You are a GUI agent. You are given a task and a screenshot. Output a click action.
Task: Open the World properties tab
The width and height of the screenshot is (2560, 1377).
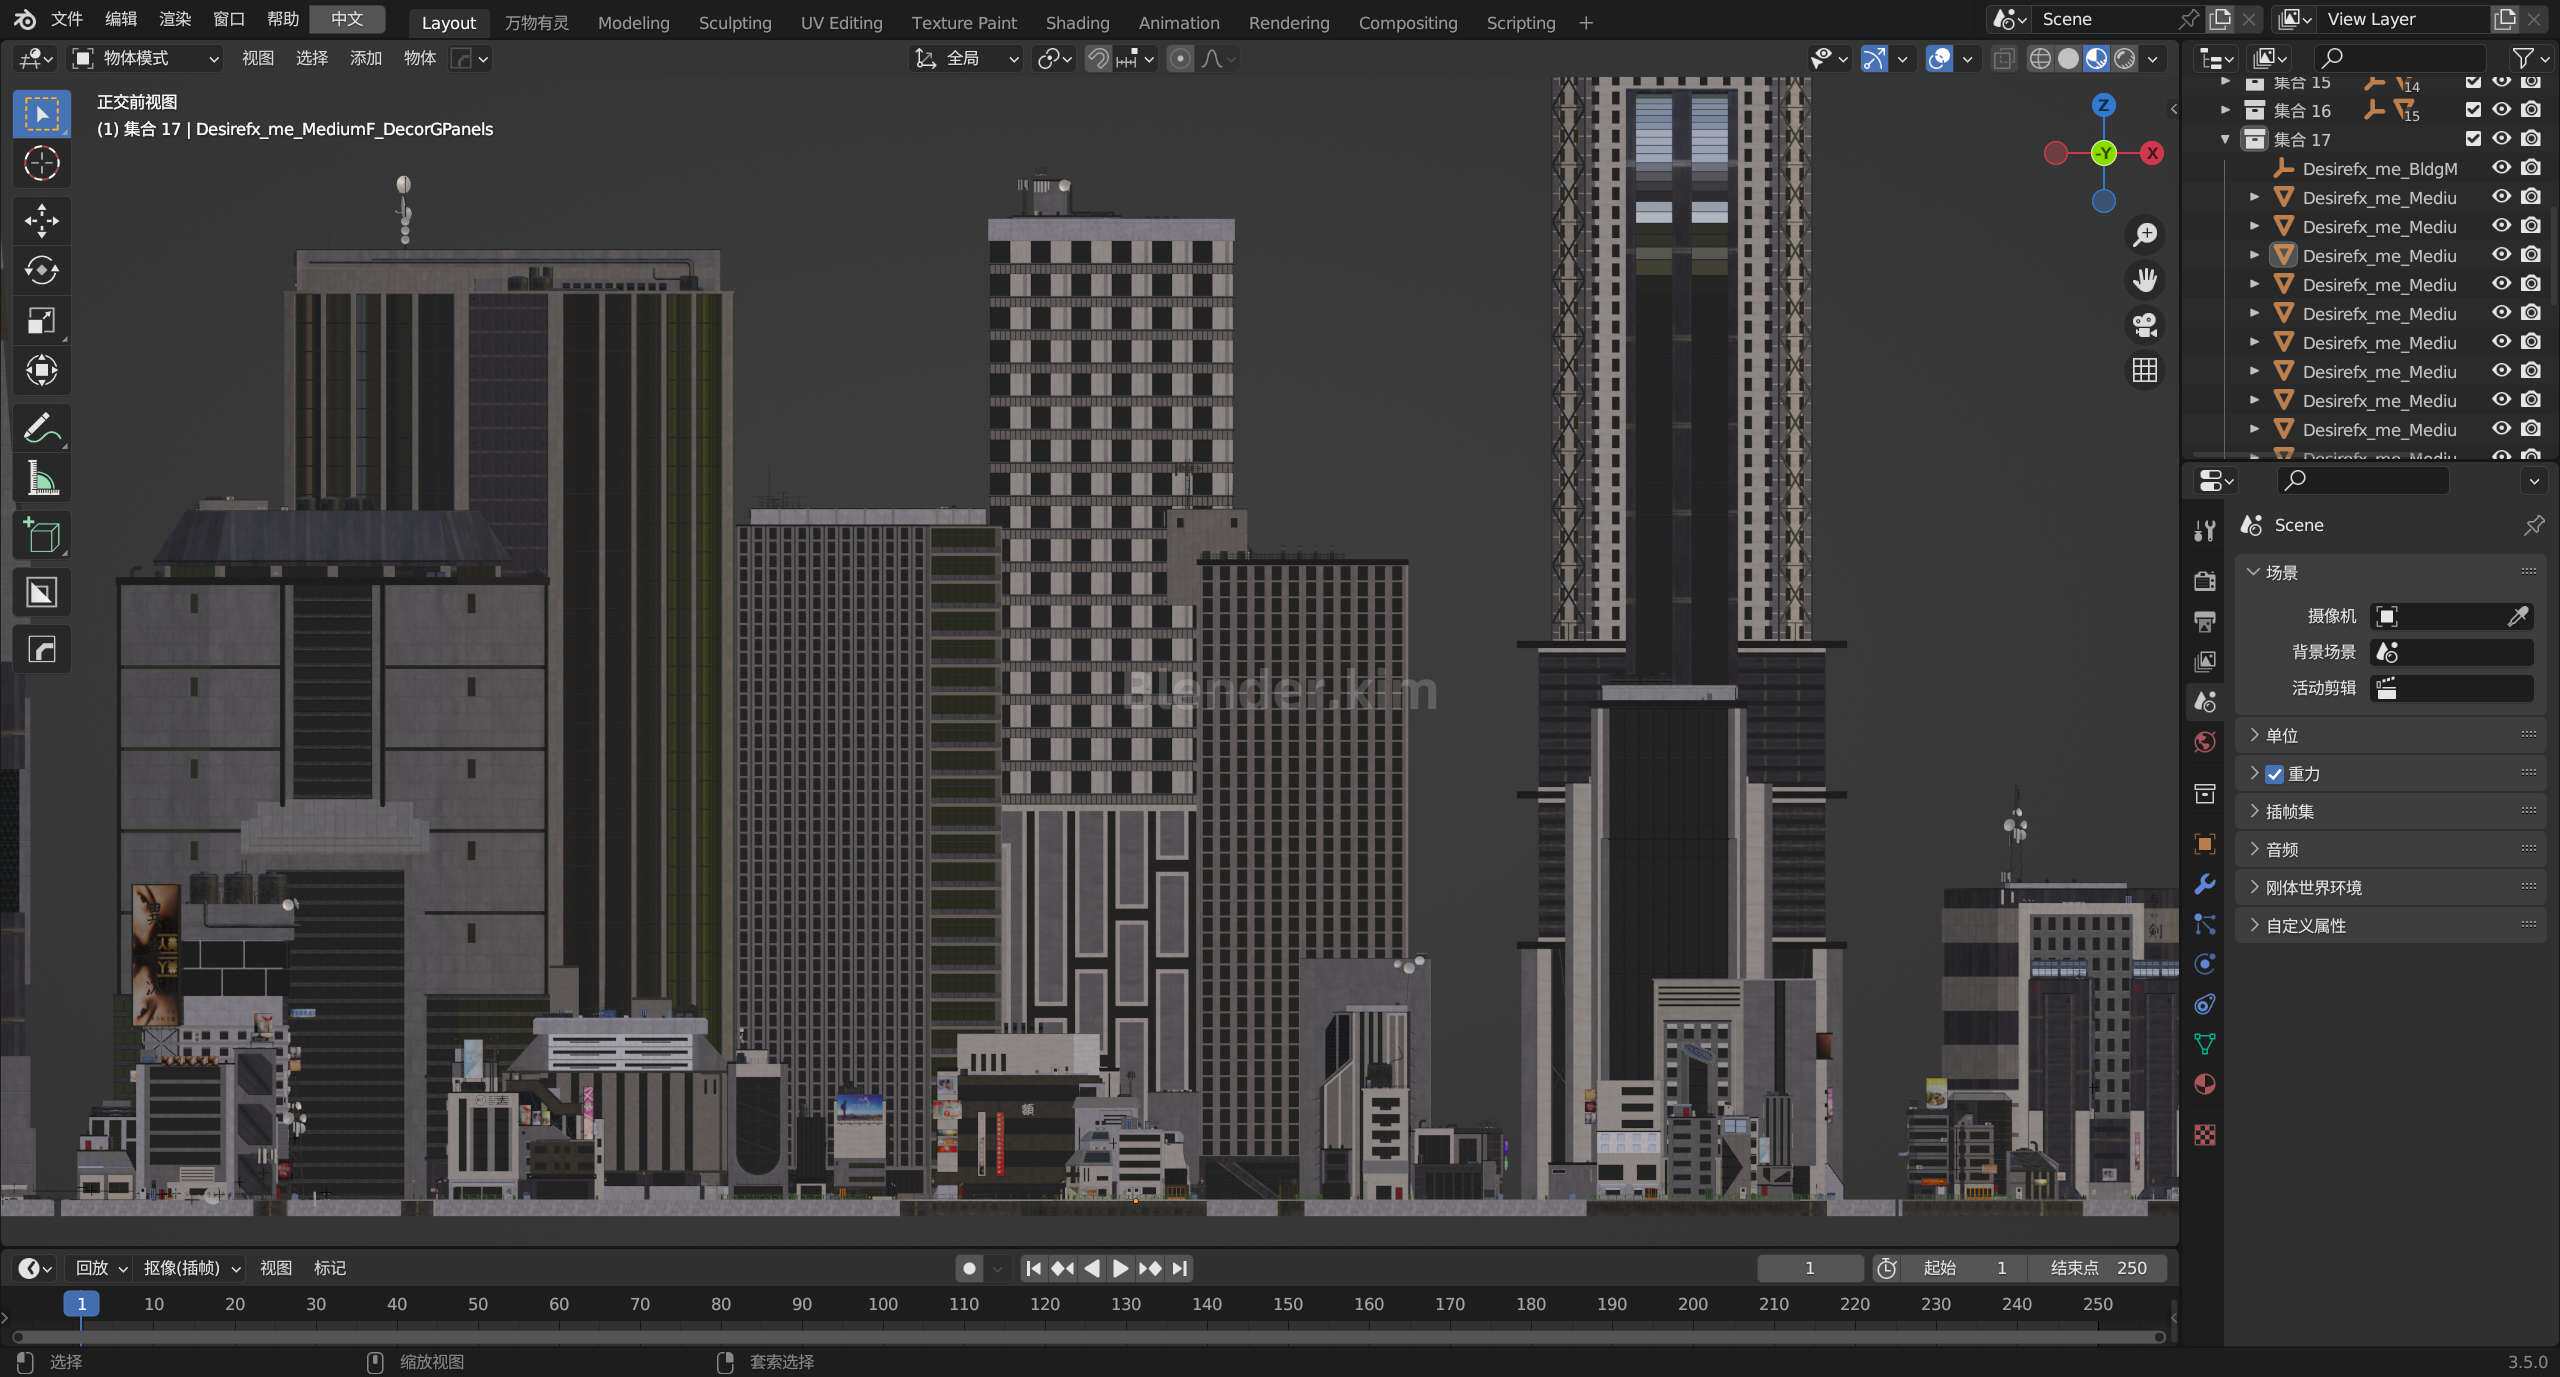[x=2205, y=743]
